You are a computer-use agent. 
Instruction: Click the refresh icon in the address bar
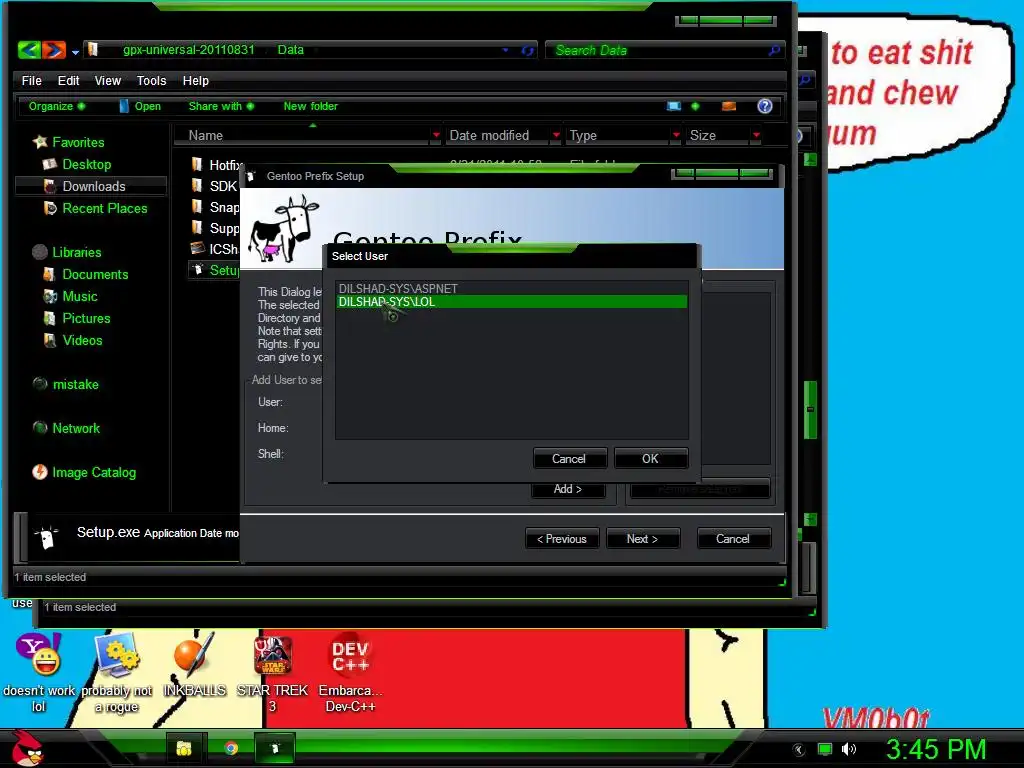pyautogui.click(x=528, y=50)
